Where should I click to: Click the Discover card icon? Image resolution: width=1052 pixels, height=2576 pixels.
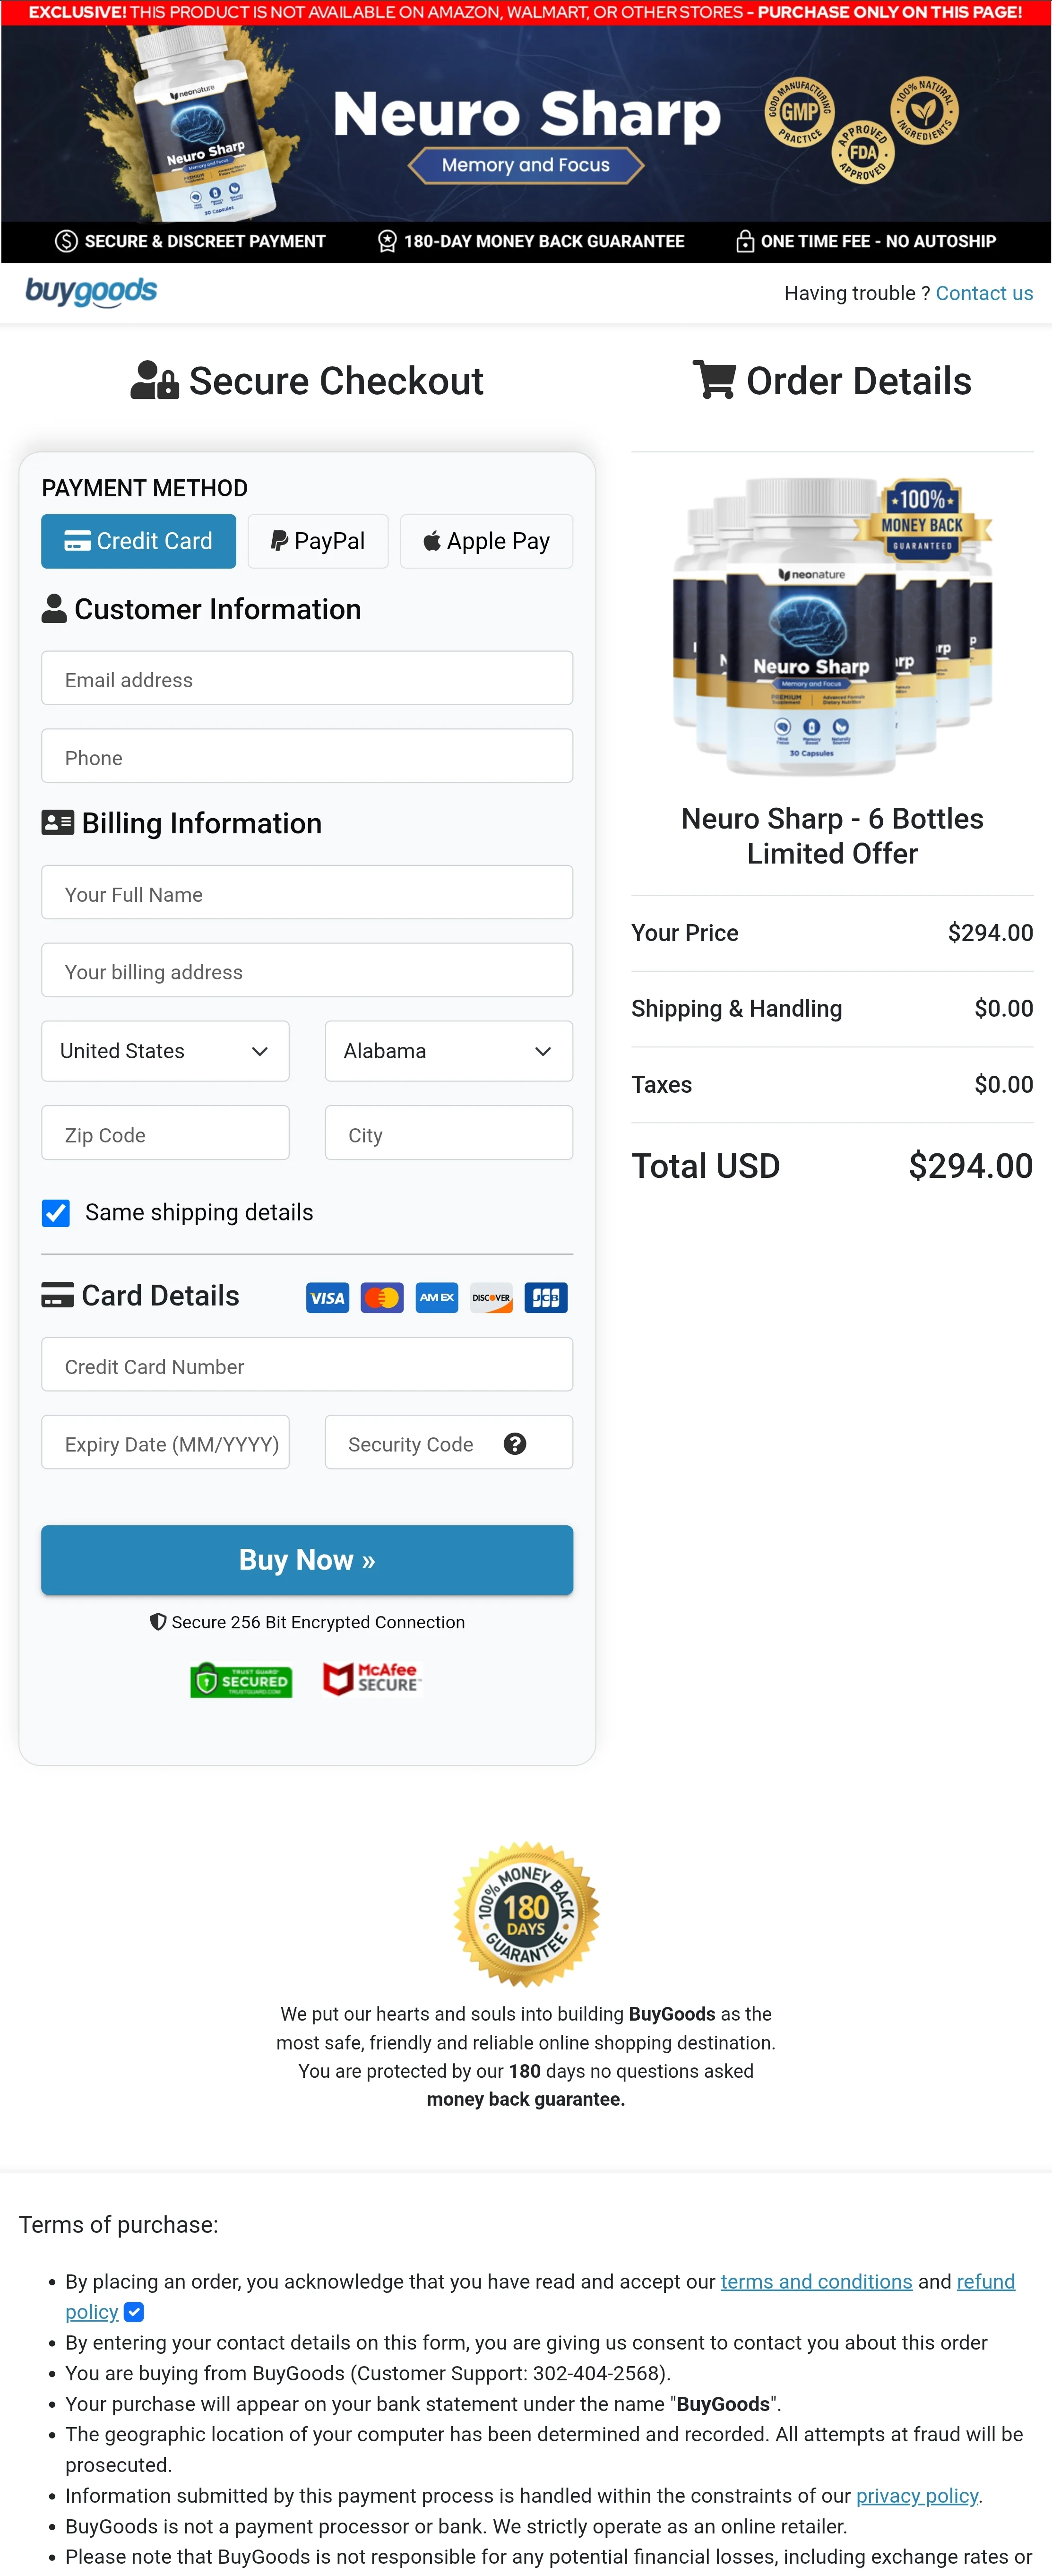tap(491, 1297)
